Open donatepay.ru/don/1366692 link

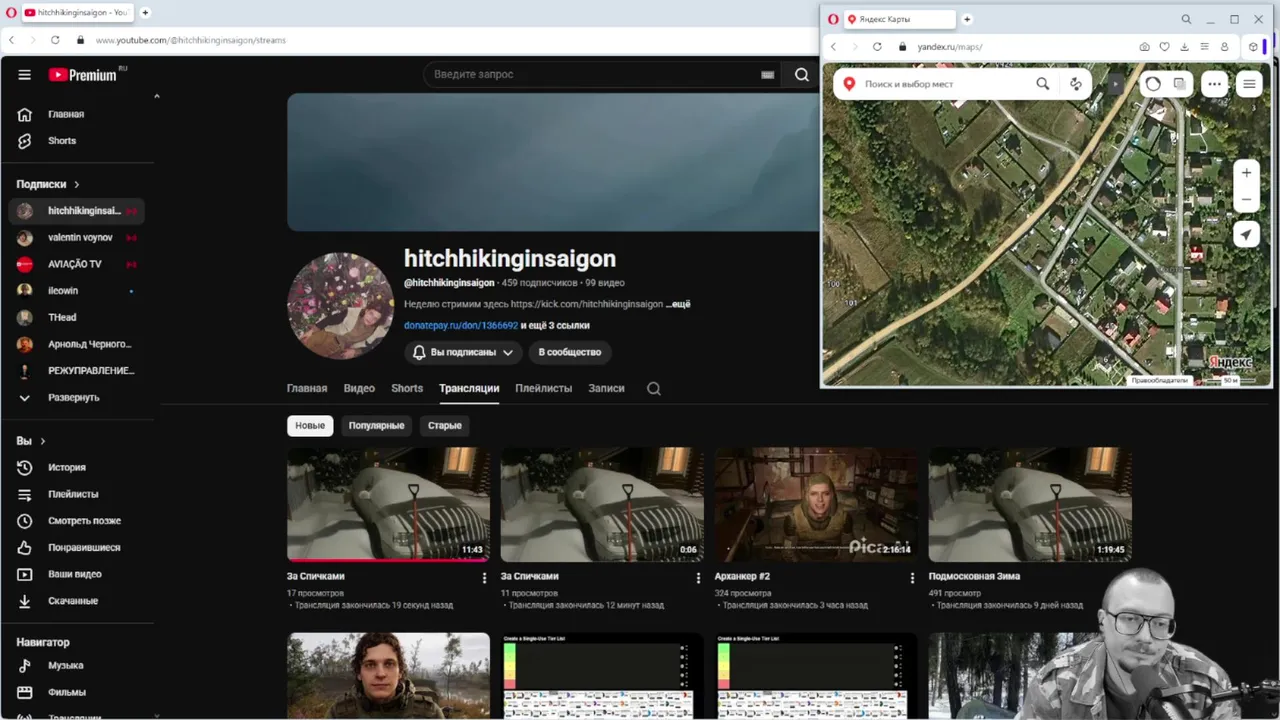click(461, 325)
